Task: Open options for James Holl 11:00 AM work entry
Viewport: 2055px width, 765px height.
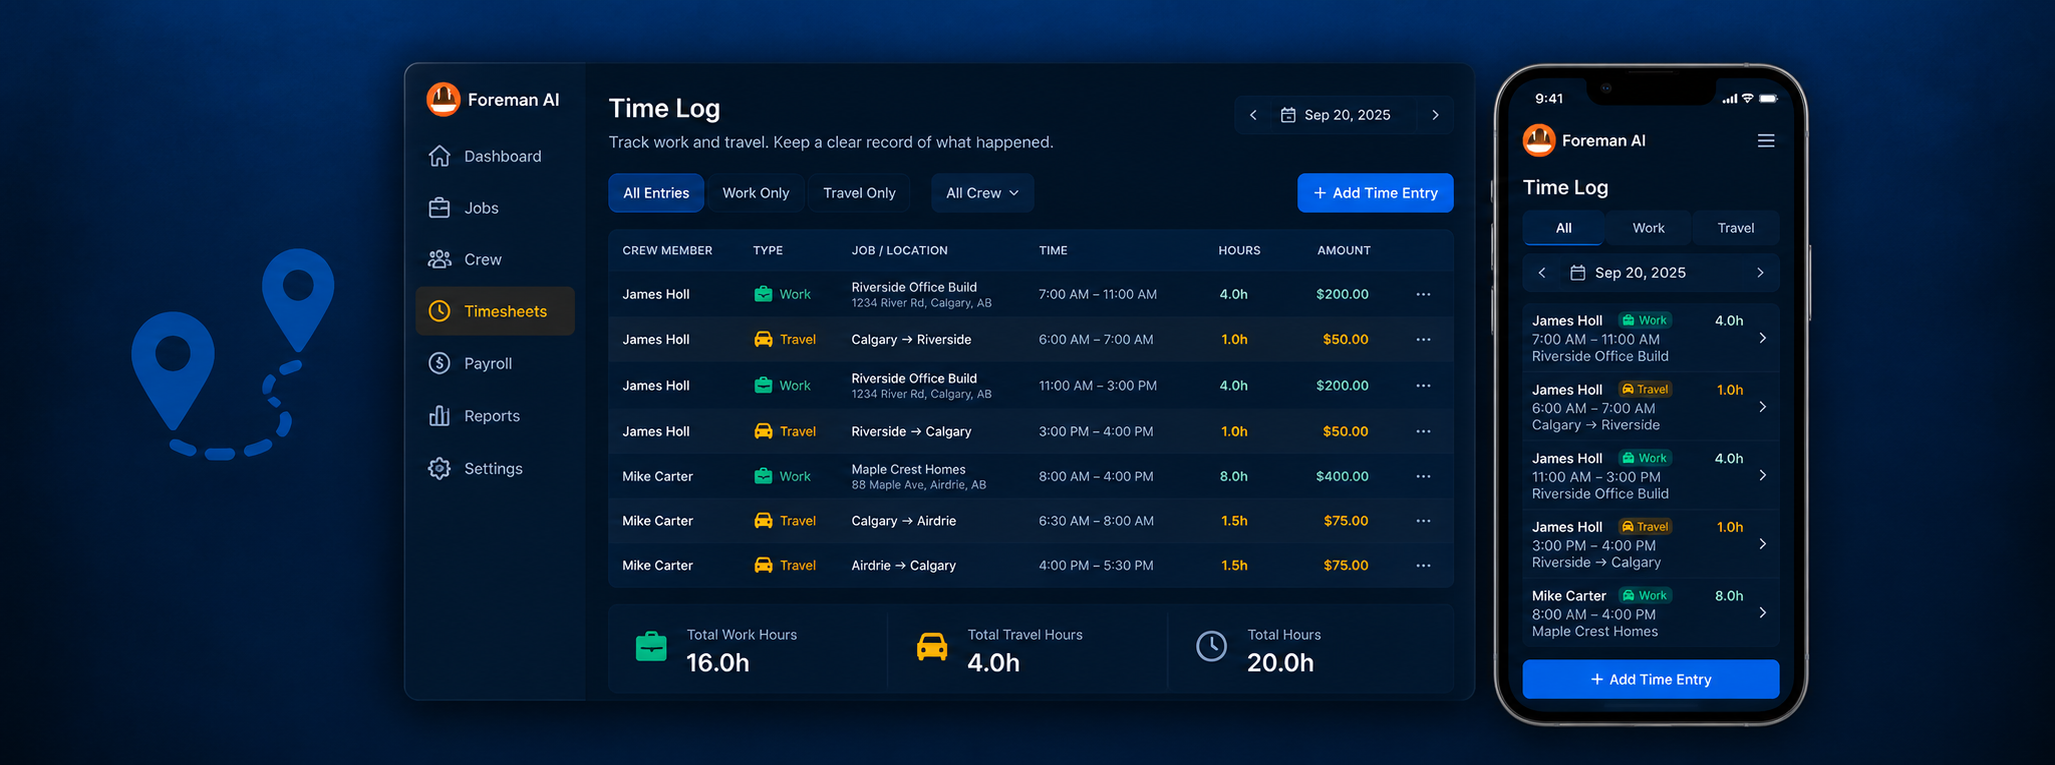Action: coord(1423,385)
